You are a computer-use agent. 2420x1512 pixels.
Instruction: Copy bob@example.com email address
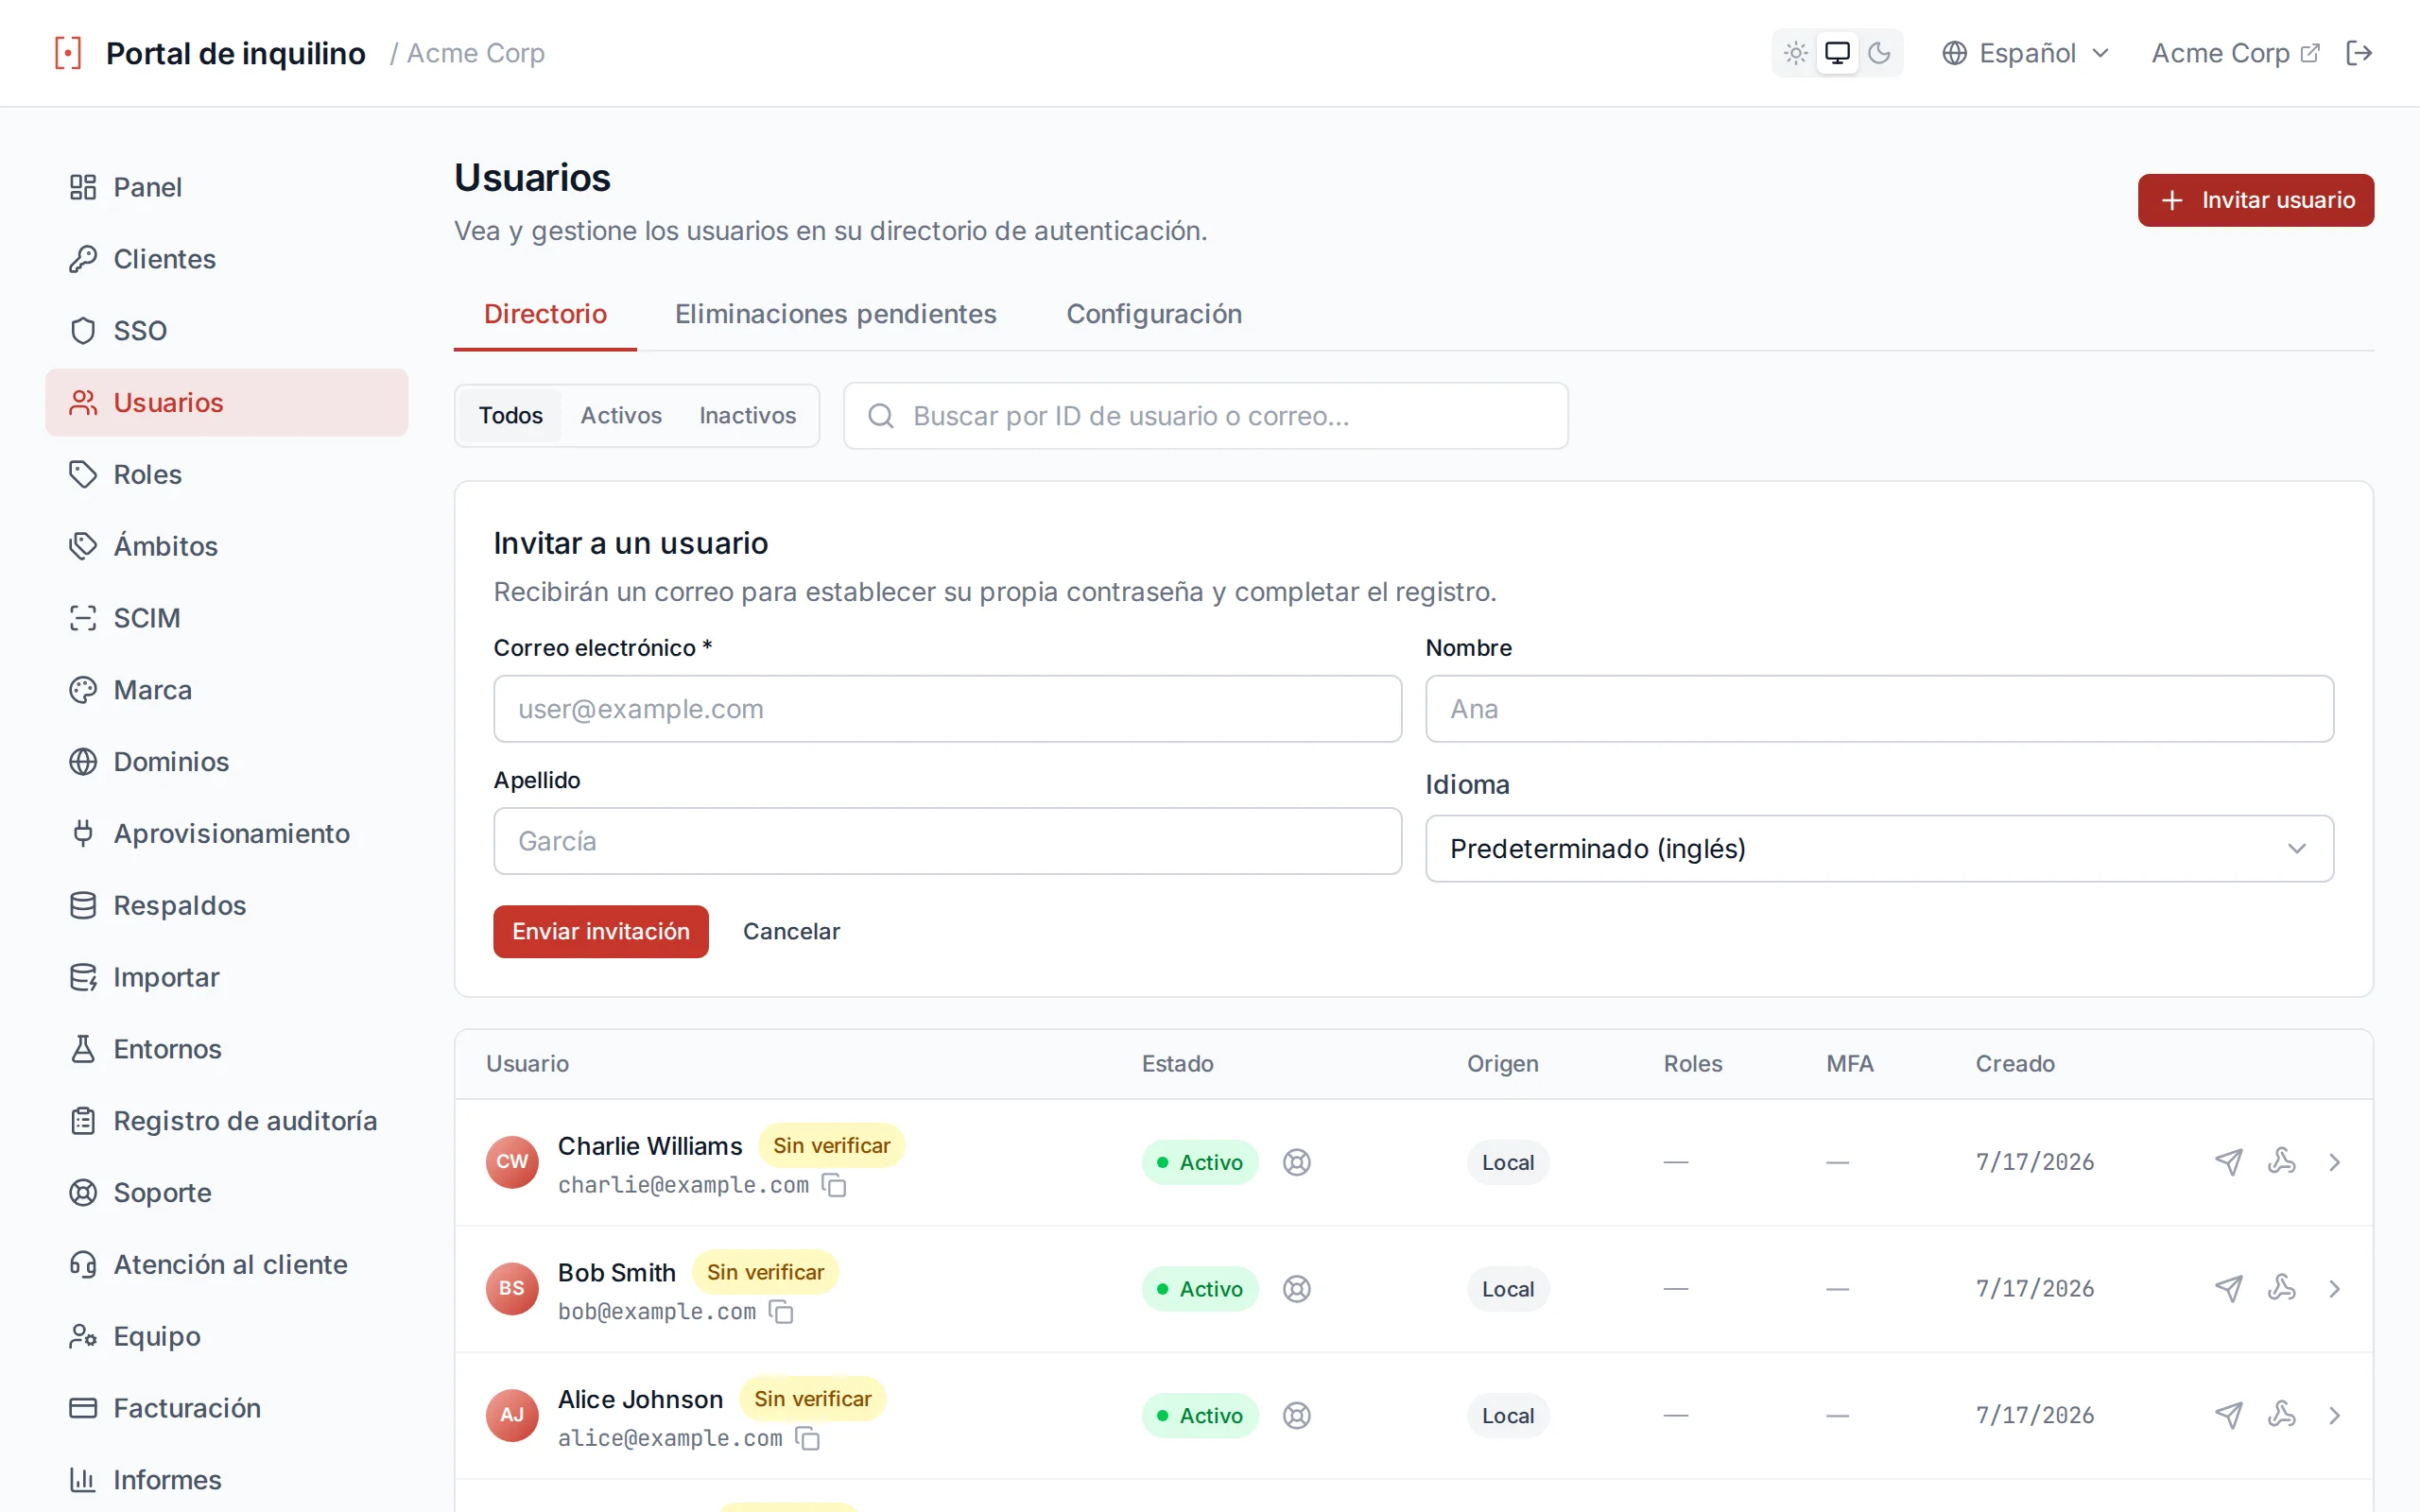[781, 1312]
